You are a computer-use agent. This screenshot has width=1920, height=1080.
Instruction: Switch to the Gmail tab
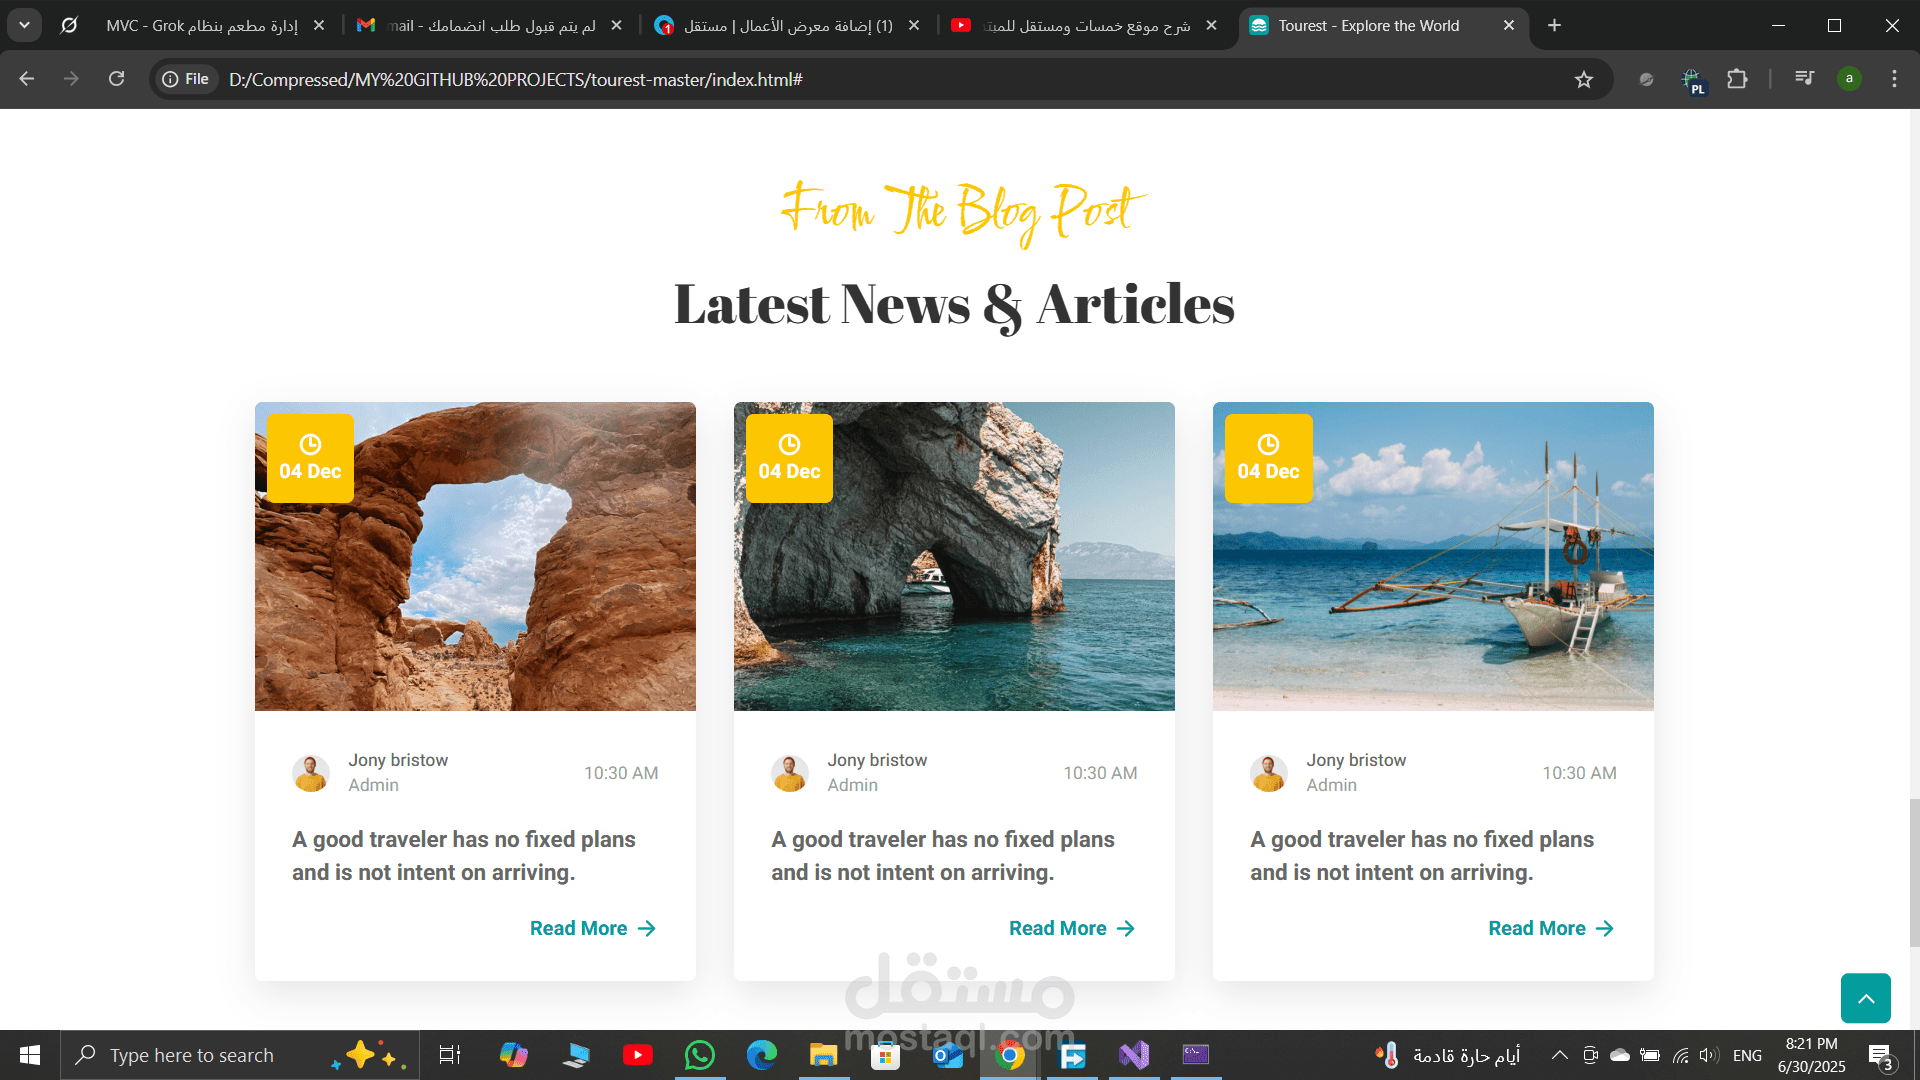490,25
